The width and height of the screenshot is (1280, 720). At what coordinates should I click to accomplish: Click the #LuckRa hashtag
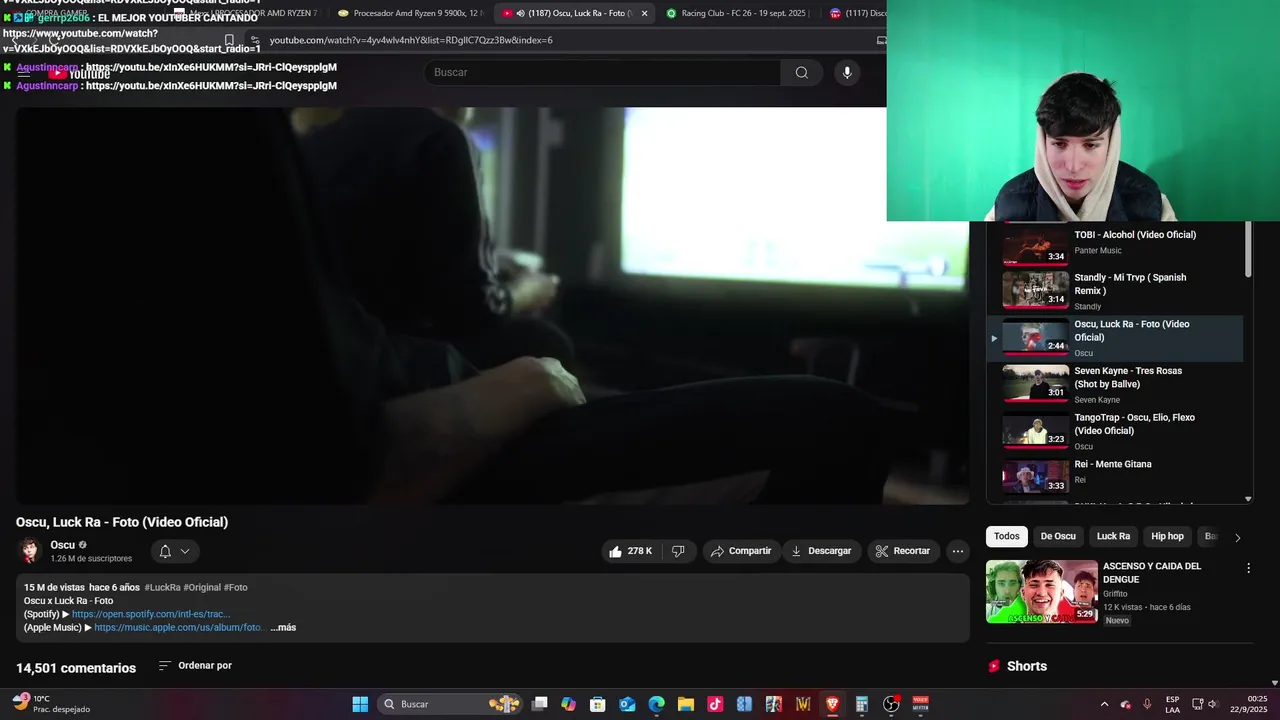pyautogui.click(x=162, y=587)
